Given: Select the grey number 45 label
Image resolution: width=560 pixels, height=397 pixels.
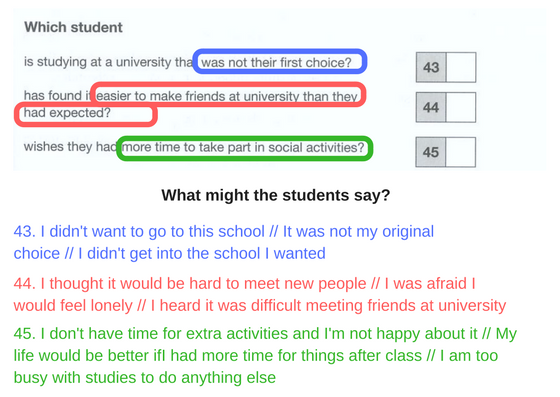Looking at the screenshot, I should (x=431, y=152).
